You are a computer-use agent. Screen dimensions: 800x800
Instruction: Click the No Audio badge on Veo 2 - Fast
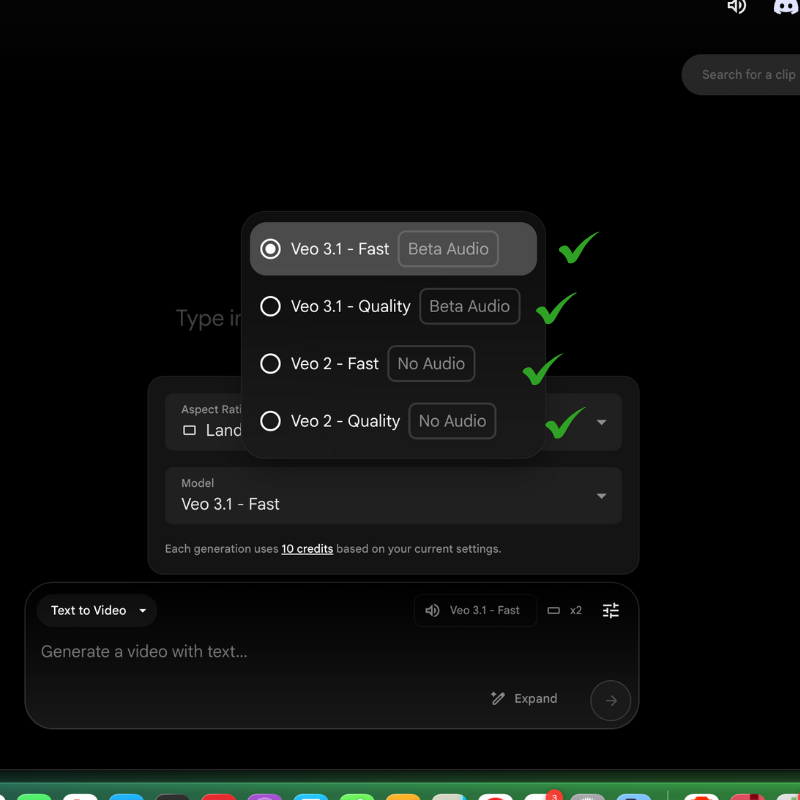click(431, 364)
